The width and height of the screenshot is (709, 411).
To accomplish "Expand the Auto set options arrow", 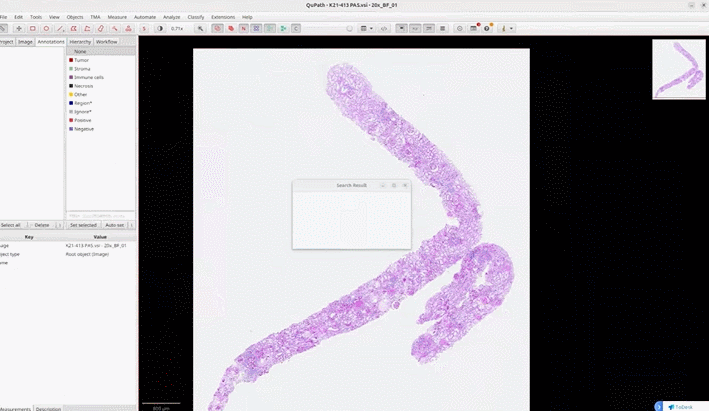I will pos(132,225).
